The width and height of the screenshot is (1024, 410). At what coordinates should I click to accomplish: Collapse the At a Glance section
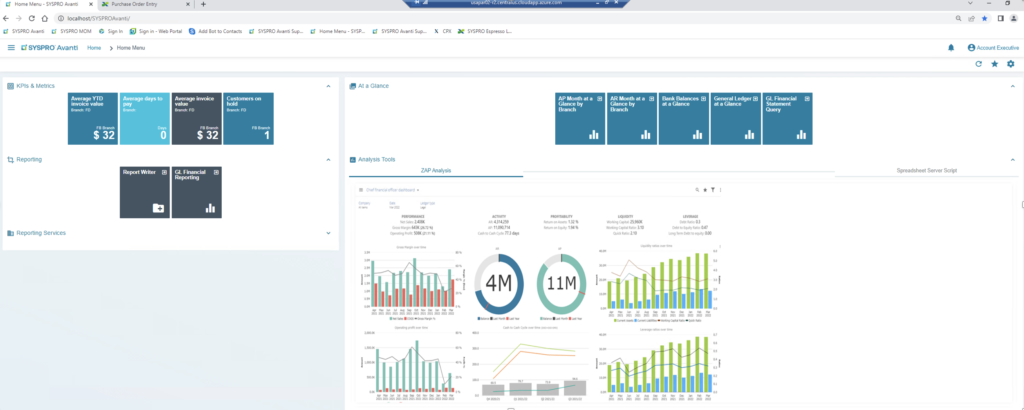pyautogui.click(x=1013, y=86)
